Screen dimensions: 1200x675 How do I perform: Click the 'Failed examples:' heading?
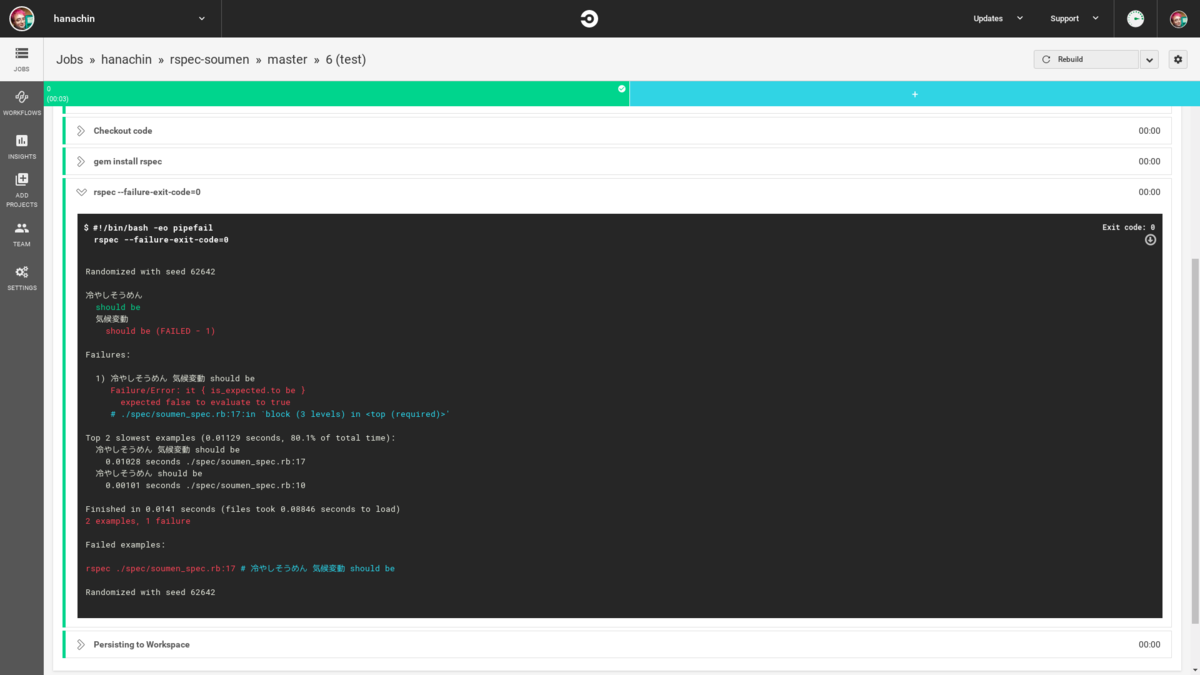126,545
